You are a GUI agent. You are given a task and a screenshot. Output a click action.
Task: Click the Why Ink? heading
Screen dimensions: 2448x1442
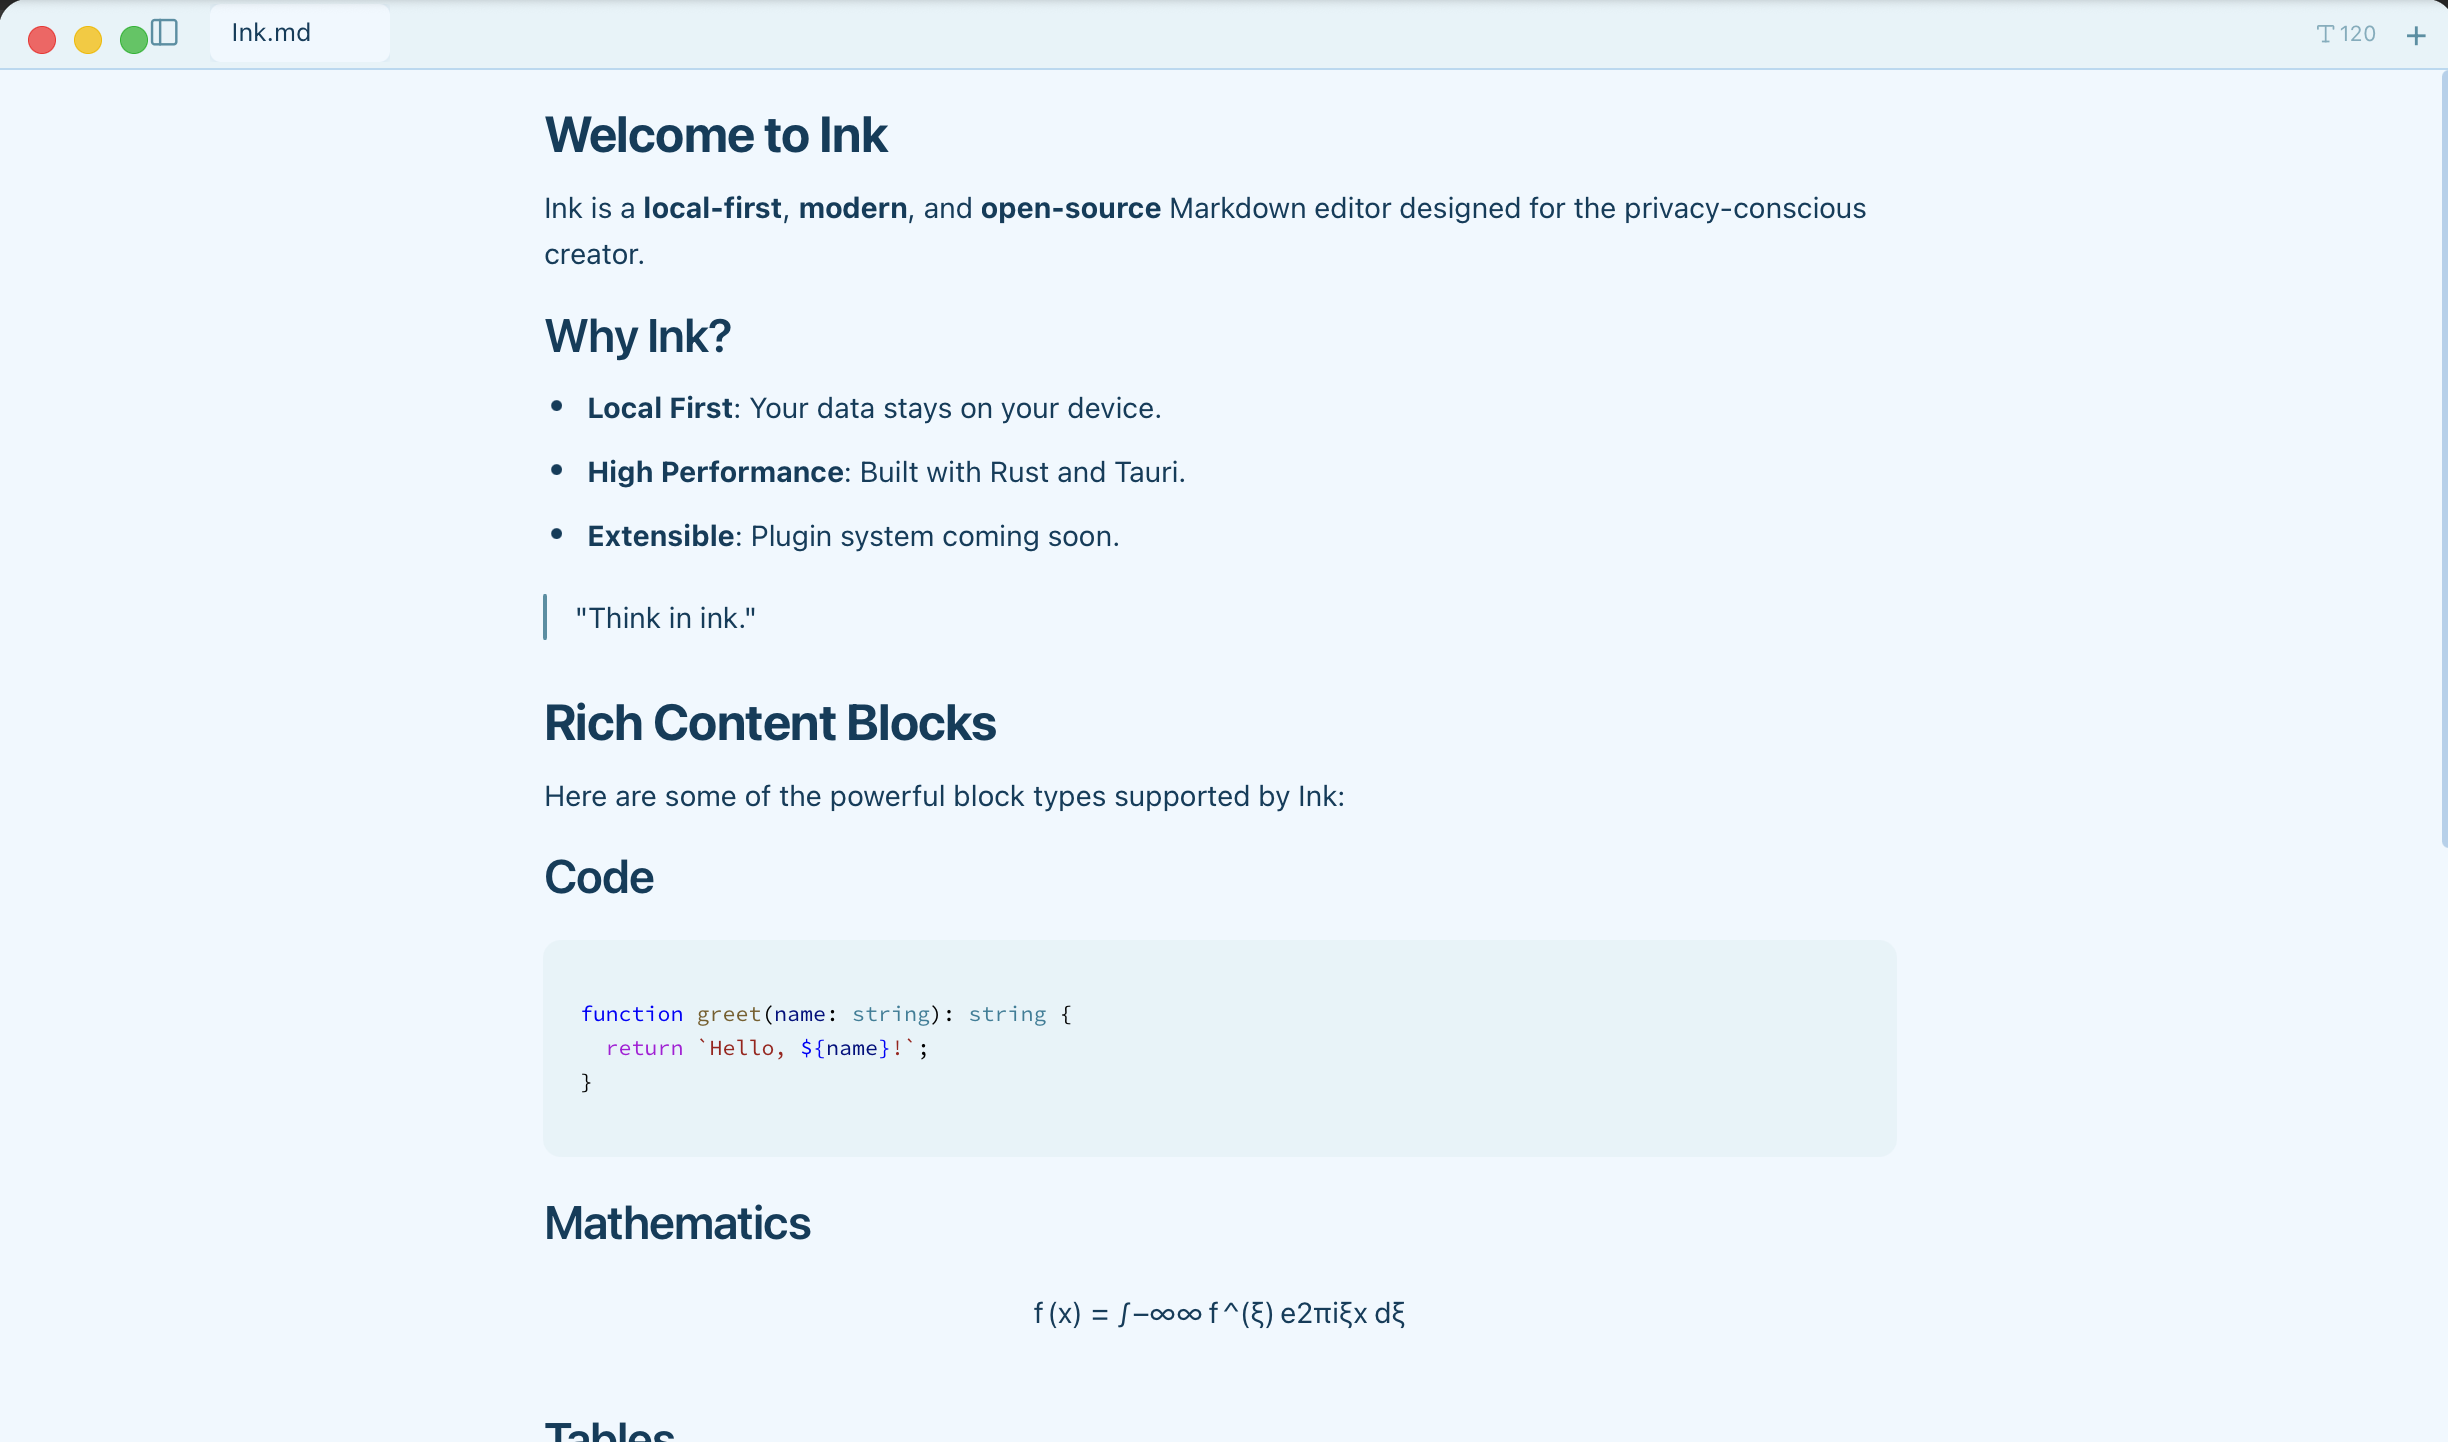[x=637, y=336]
